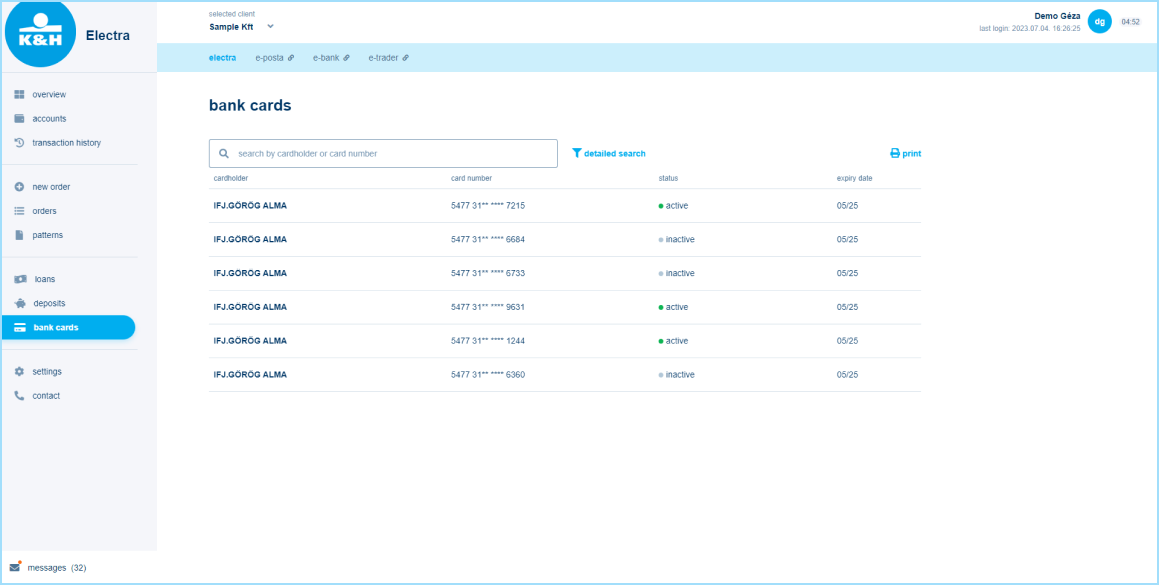Open messages envelope icon at bottom

pyautogui.click(x=15, y=567)
